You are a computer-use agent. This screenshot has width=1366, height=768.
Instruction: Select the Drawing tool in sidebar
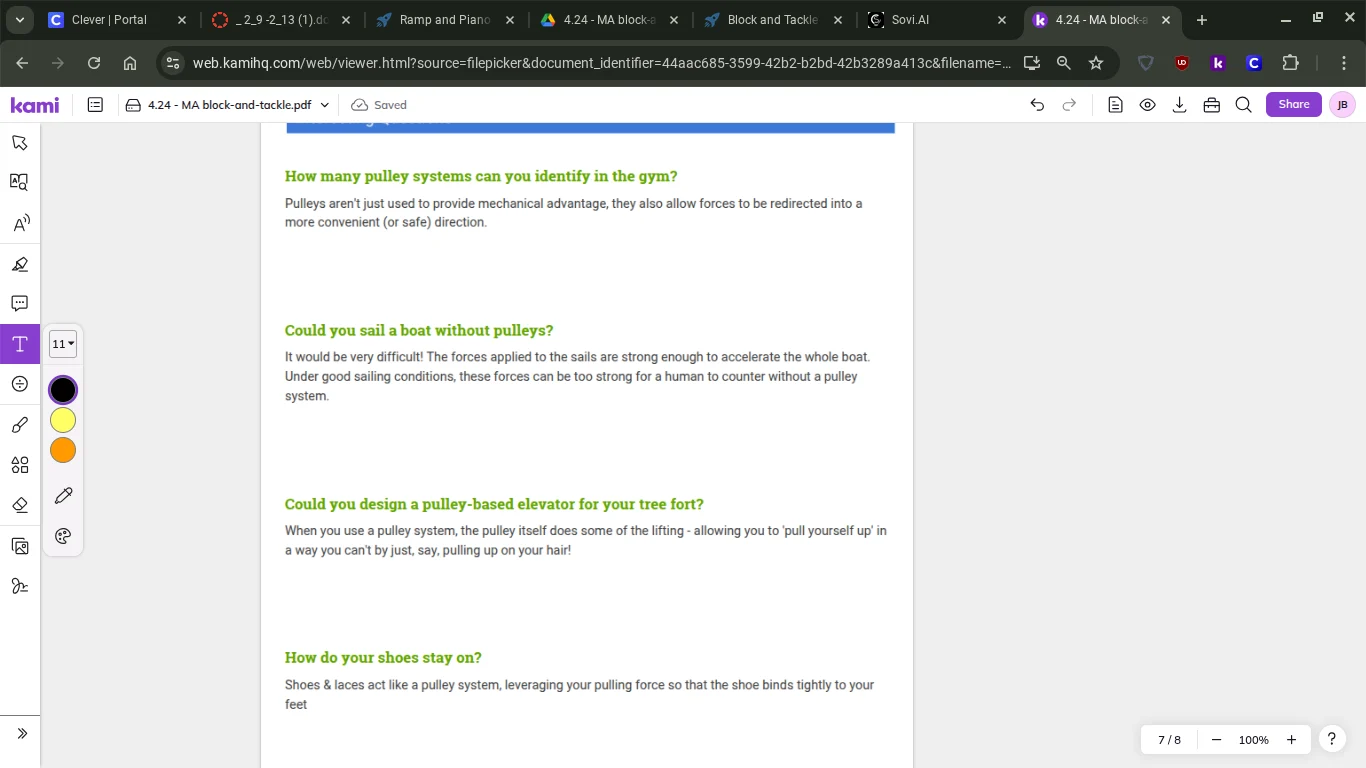19,425
